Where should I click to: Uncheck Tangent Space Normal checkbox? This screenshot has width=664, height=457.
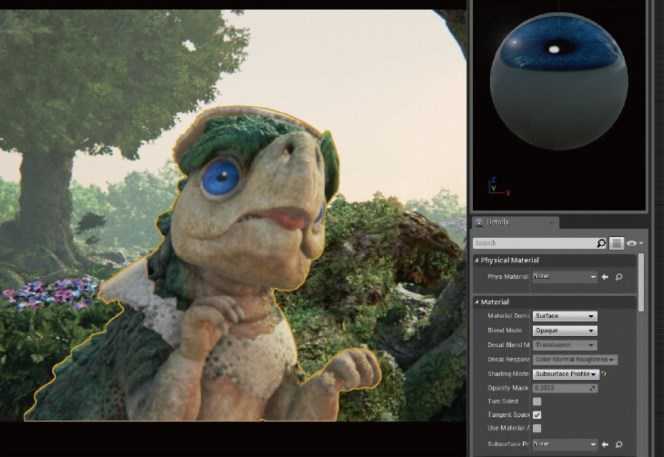click(x=537, y=415)
